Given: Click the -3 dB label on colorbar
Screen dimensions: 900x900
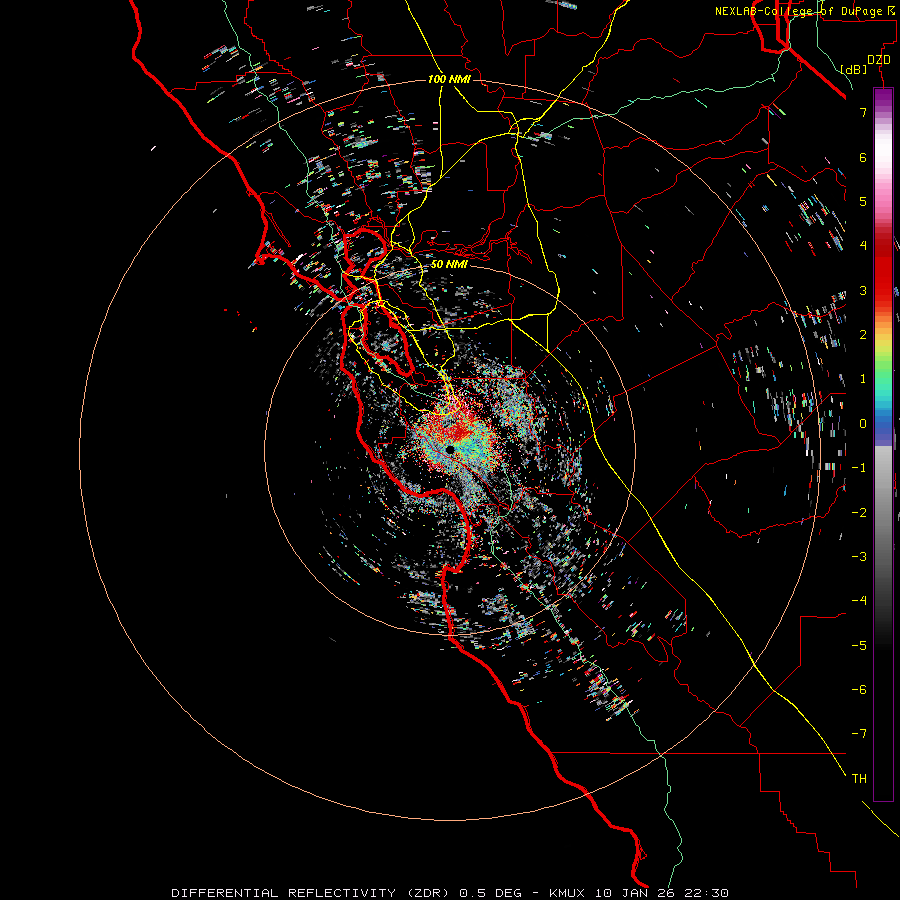Looking at the screenshot, I should (859, 556).
